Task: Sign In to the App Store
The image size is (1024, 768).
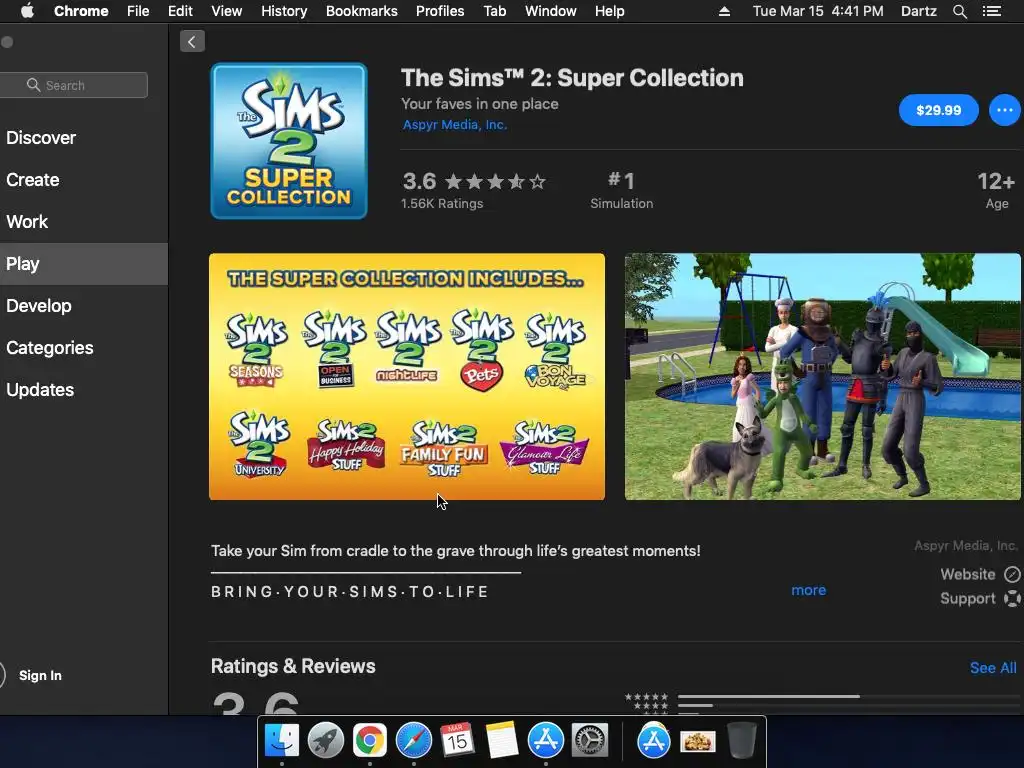Action: click(40, 675)
